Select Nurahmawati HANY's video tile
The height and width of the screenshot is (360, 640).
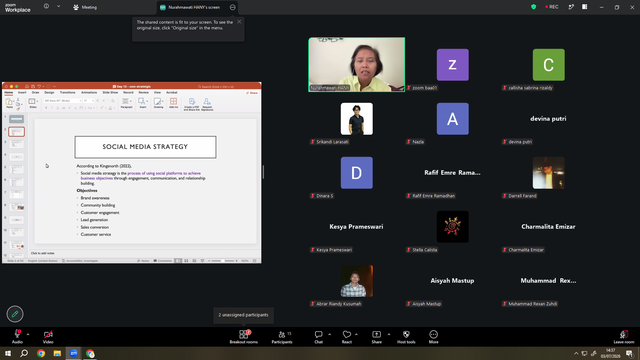tap(357, 64)
